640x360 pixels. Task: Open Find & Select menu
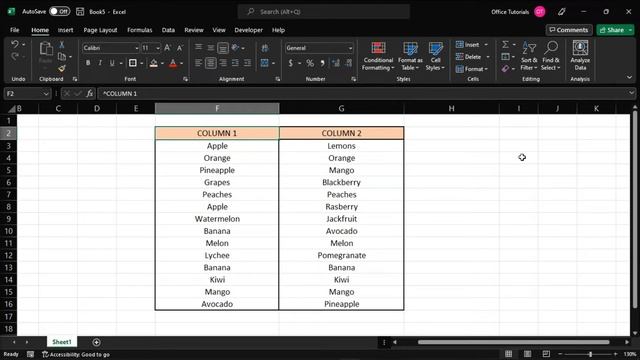tap(551, 56)
